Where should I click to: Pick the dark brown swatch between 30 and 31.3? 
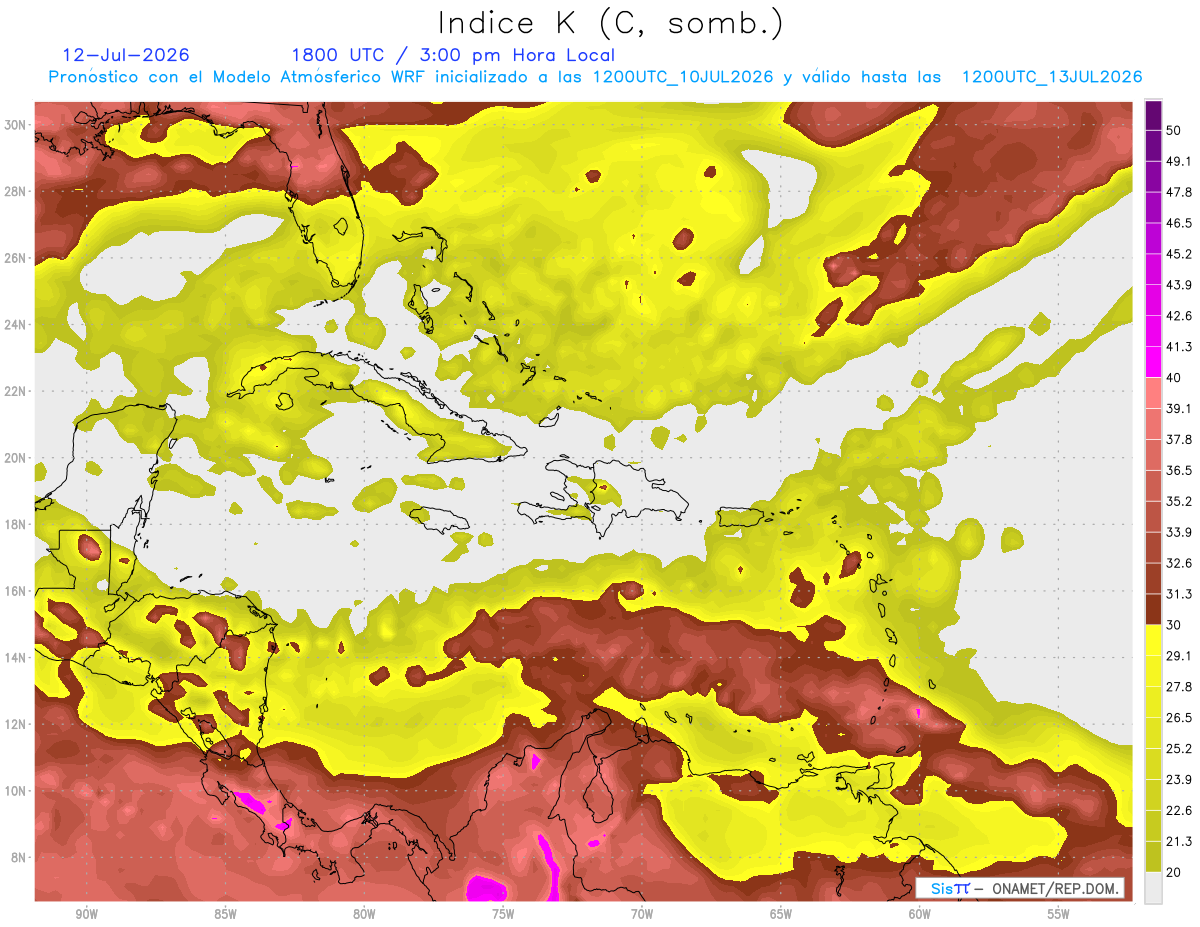pos(1153,609)
